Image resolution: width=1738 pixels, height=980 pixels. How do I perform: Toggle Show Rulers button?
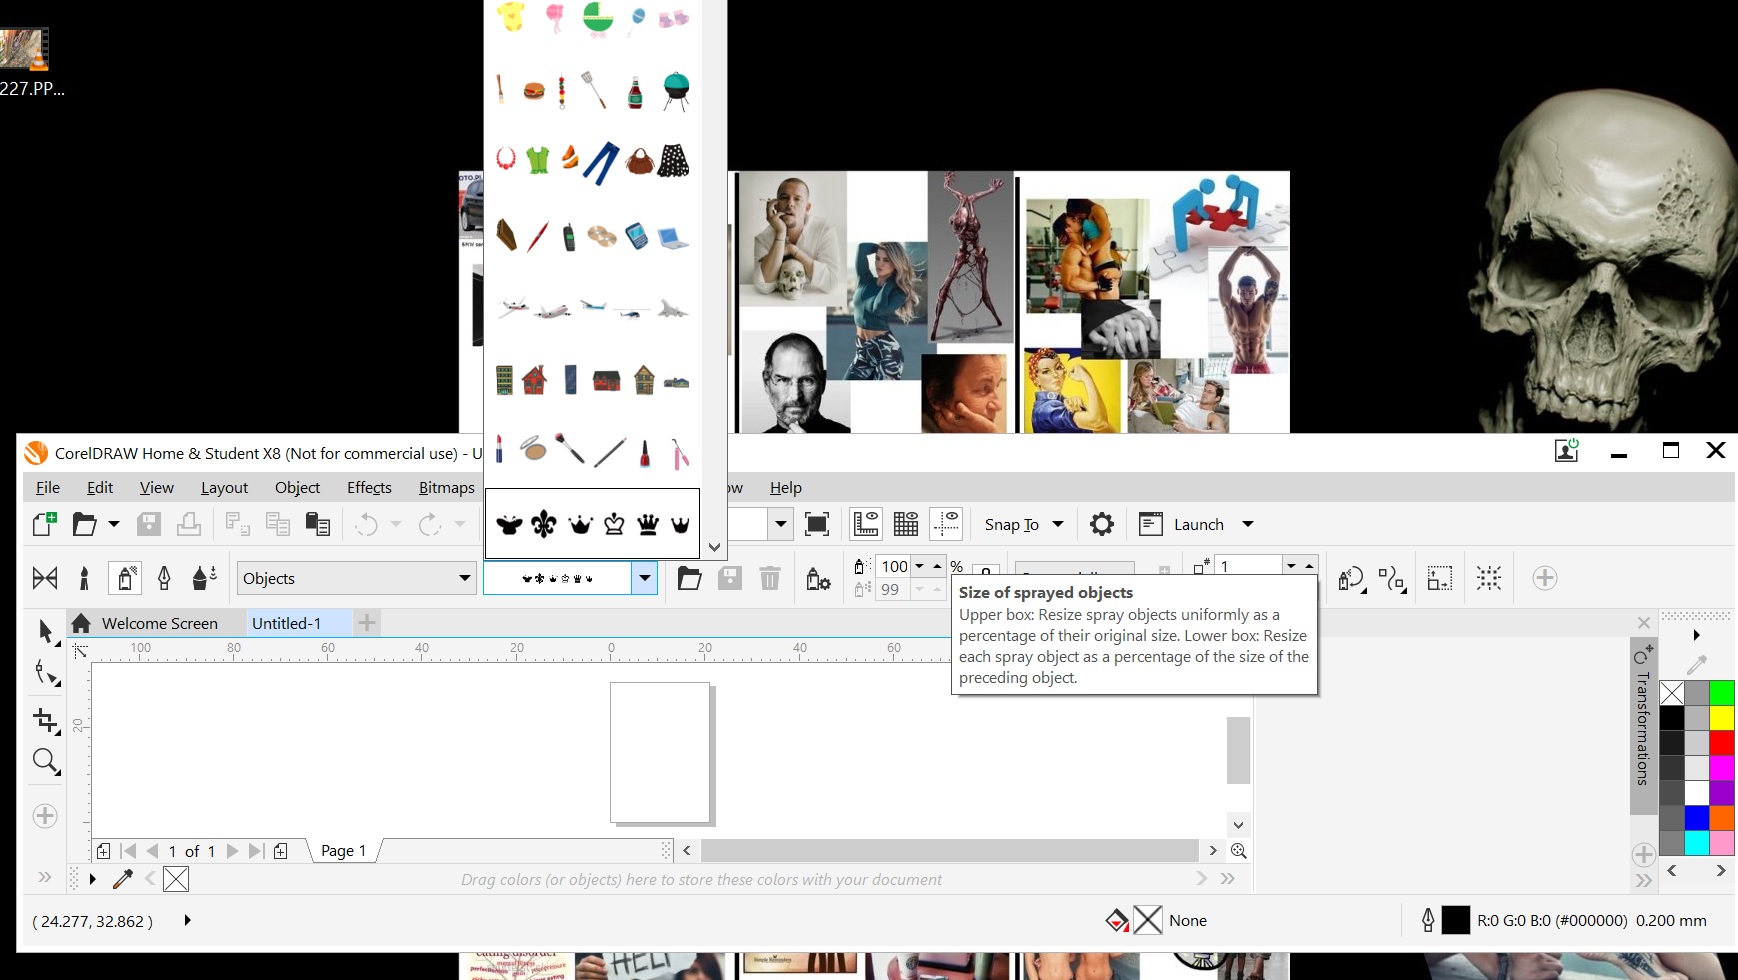coord(865,524)
